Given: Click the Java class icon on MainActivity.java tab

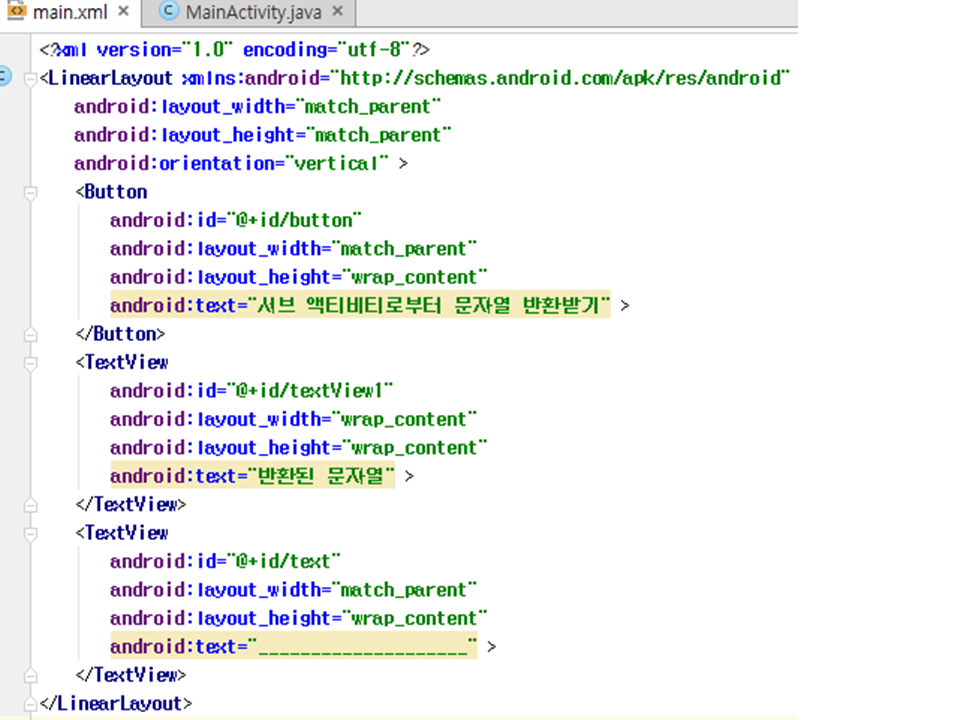Looking at the screenshot, I should click(x=169, y=12).
